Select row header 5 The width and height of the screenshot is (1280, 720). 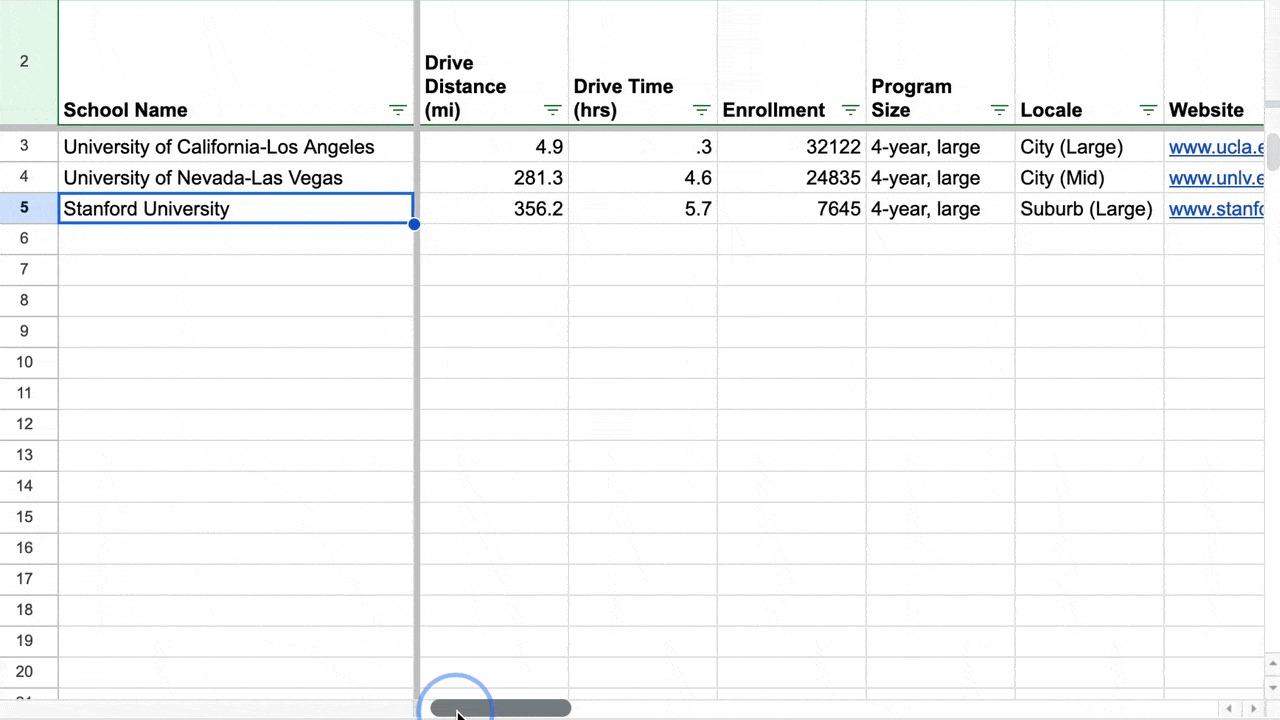point(29,208)
